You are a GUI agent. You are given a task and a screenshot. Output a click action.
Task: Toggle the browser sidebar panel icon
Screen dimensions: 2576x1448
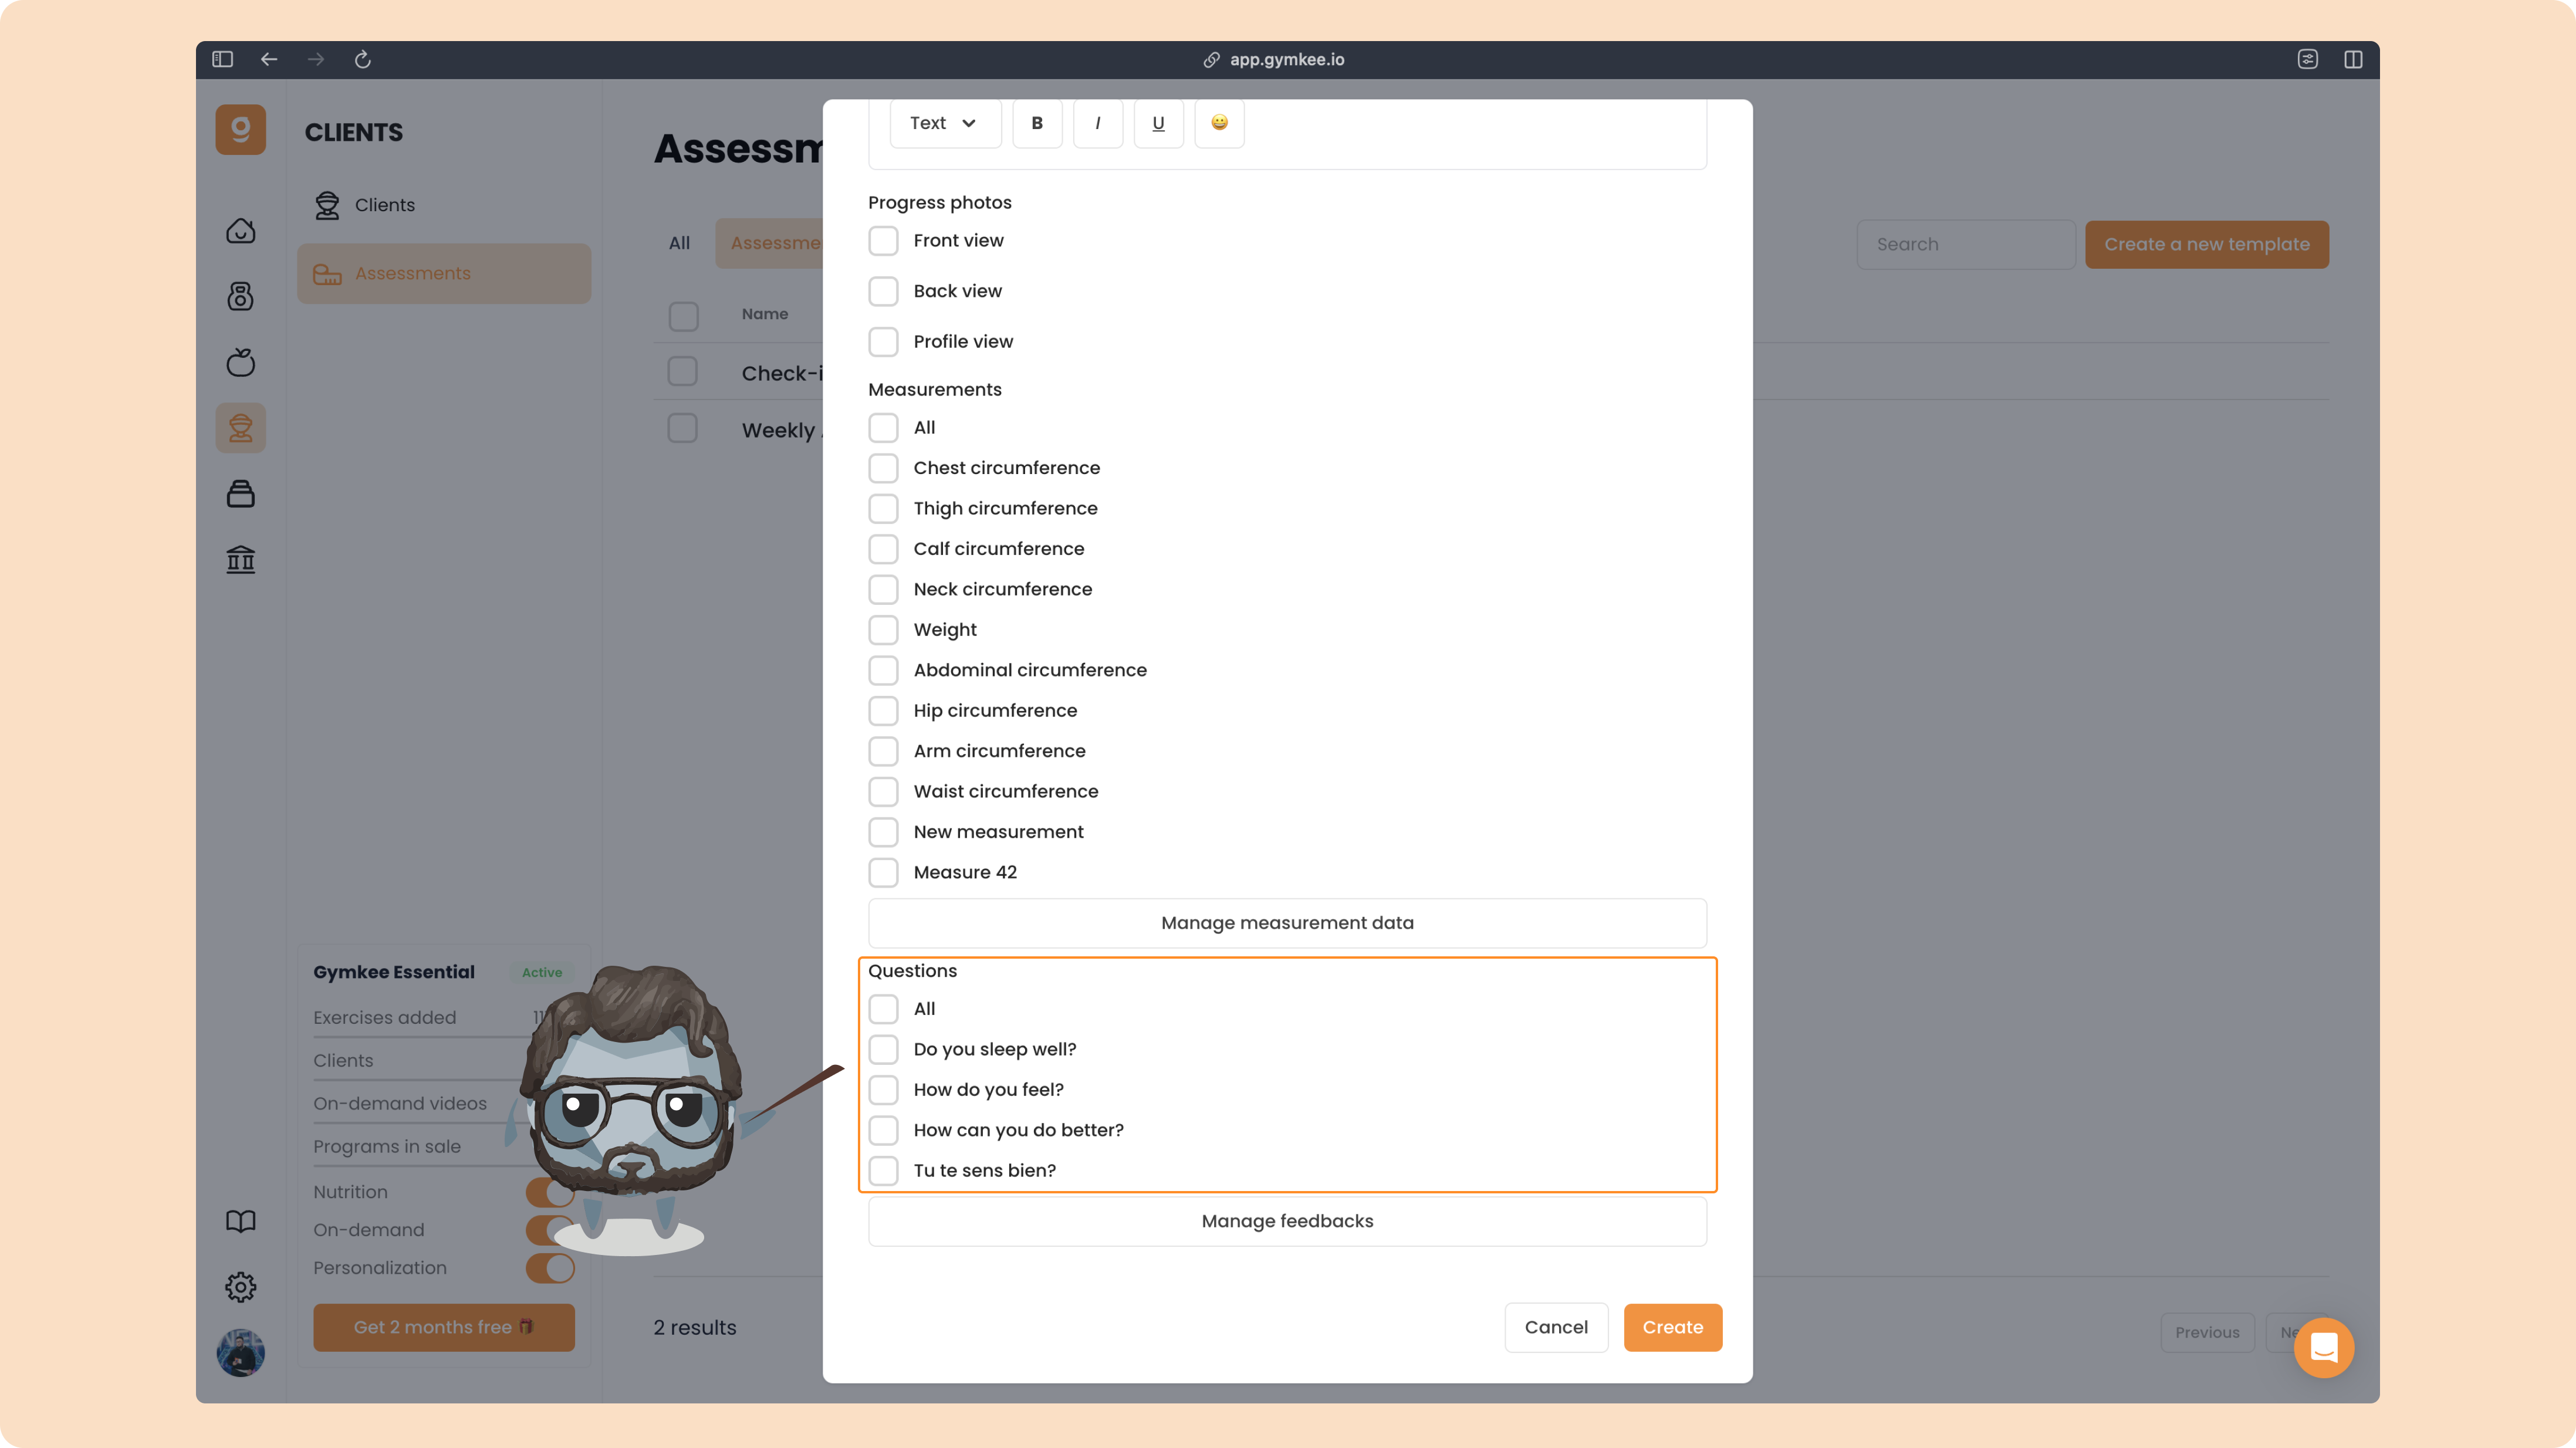(x=222, y=59)
